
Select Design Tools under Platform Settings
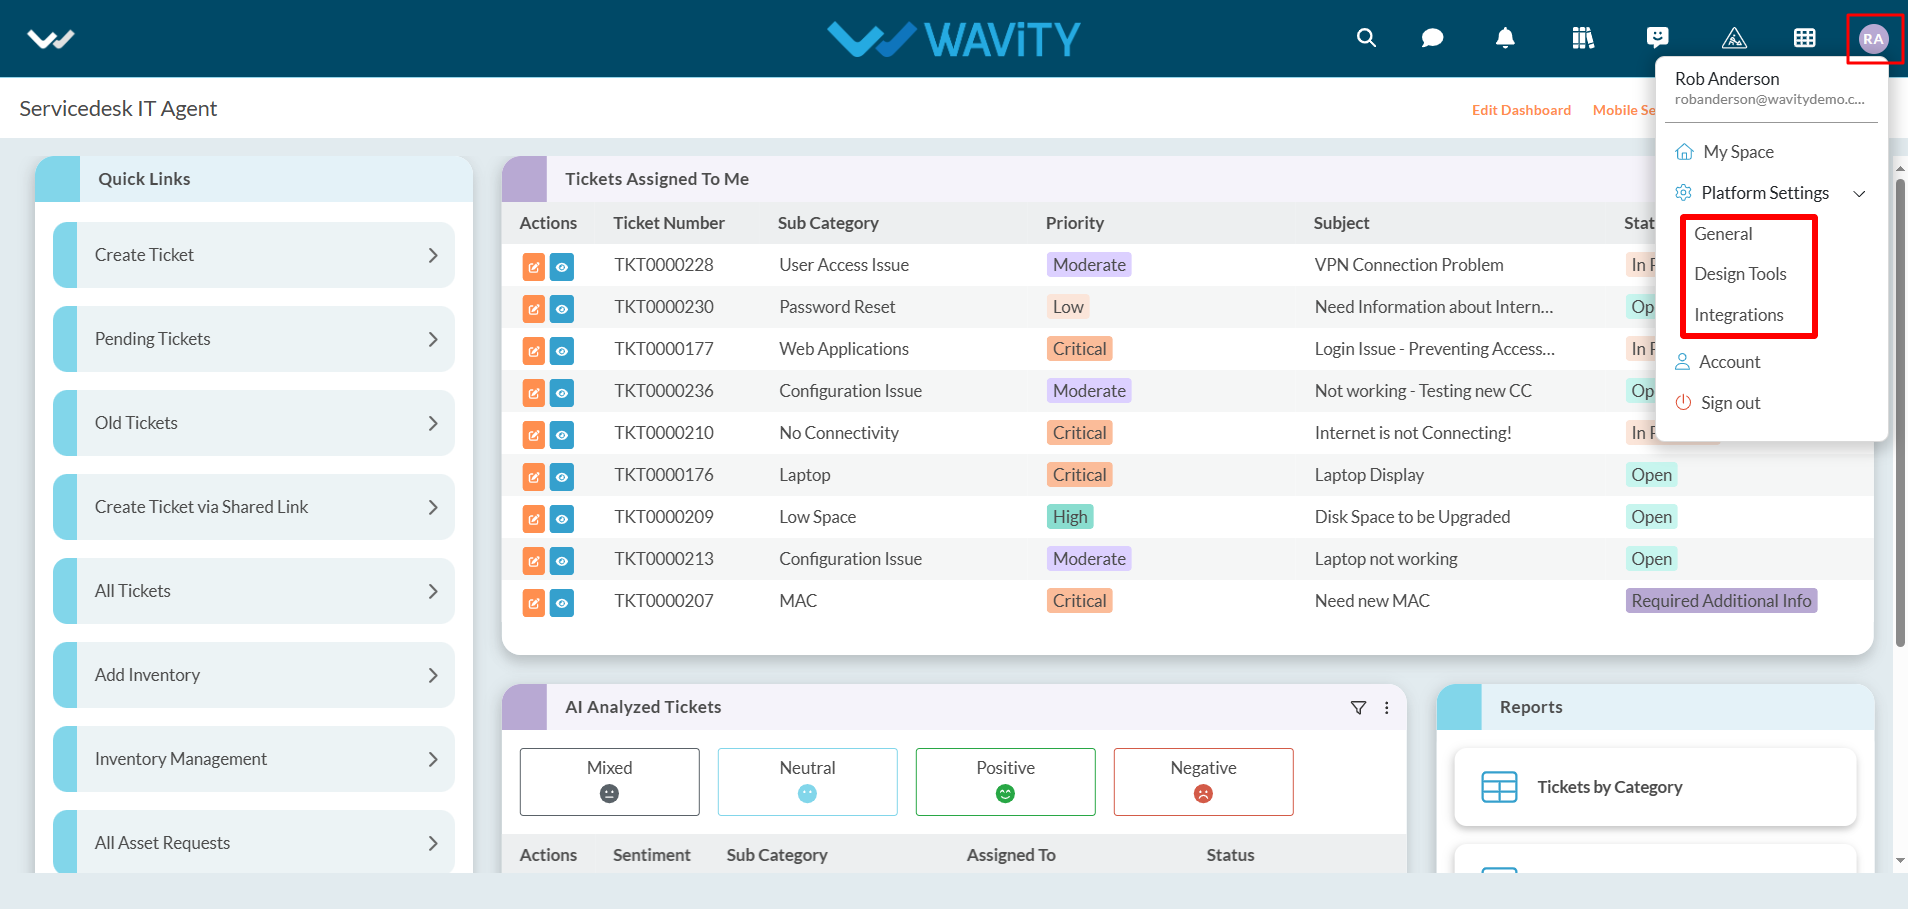pyautogui.click(x=1740, y=274)
